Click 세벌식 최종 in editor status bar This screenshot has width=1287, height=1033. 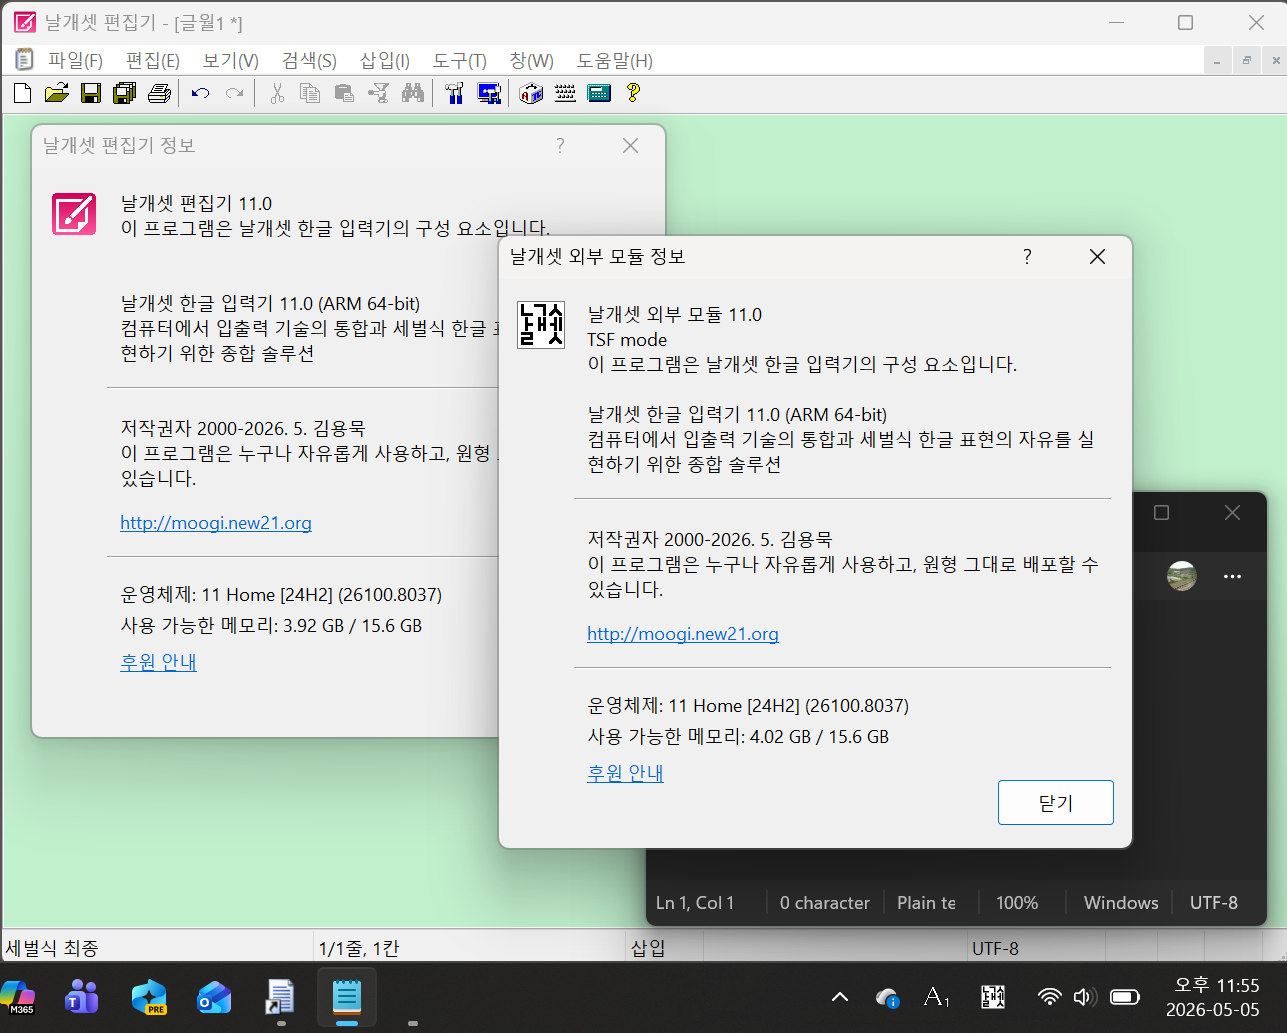(52, 948)
